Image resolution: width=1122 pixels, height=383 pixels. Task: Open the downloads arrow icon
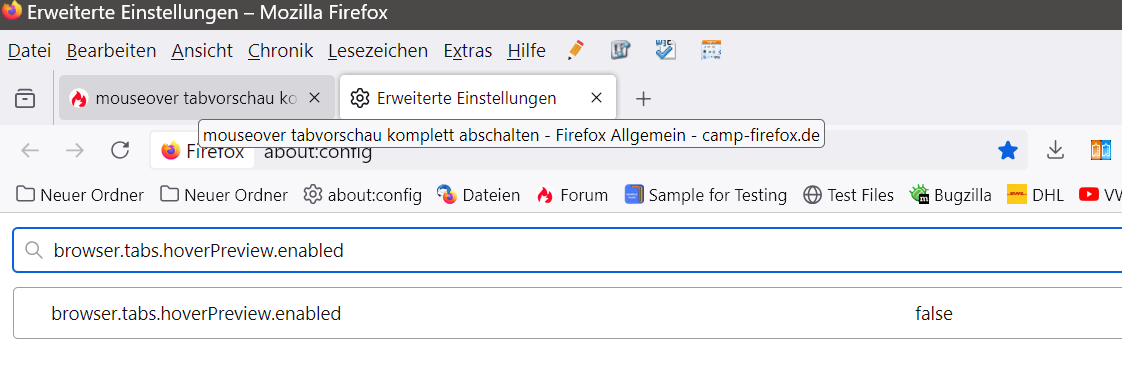1055,150
